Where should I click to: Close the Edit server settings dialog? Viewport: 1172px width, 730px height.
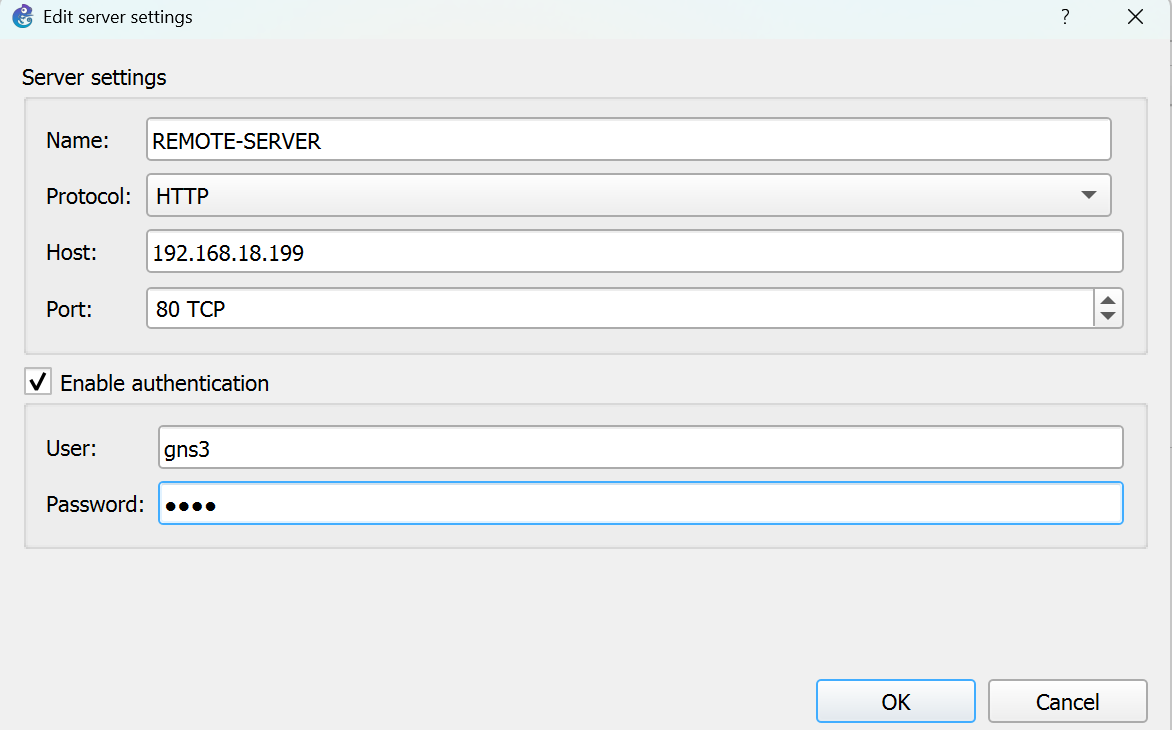[1135, 17]
